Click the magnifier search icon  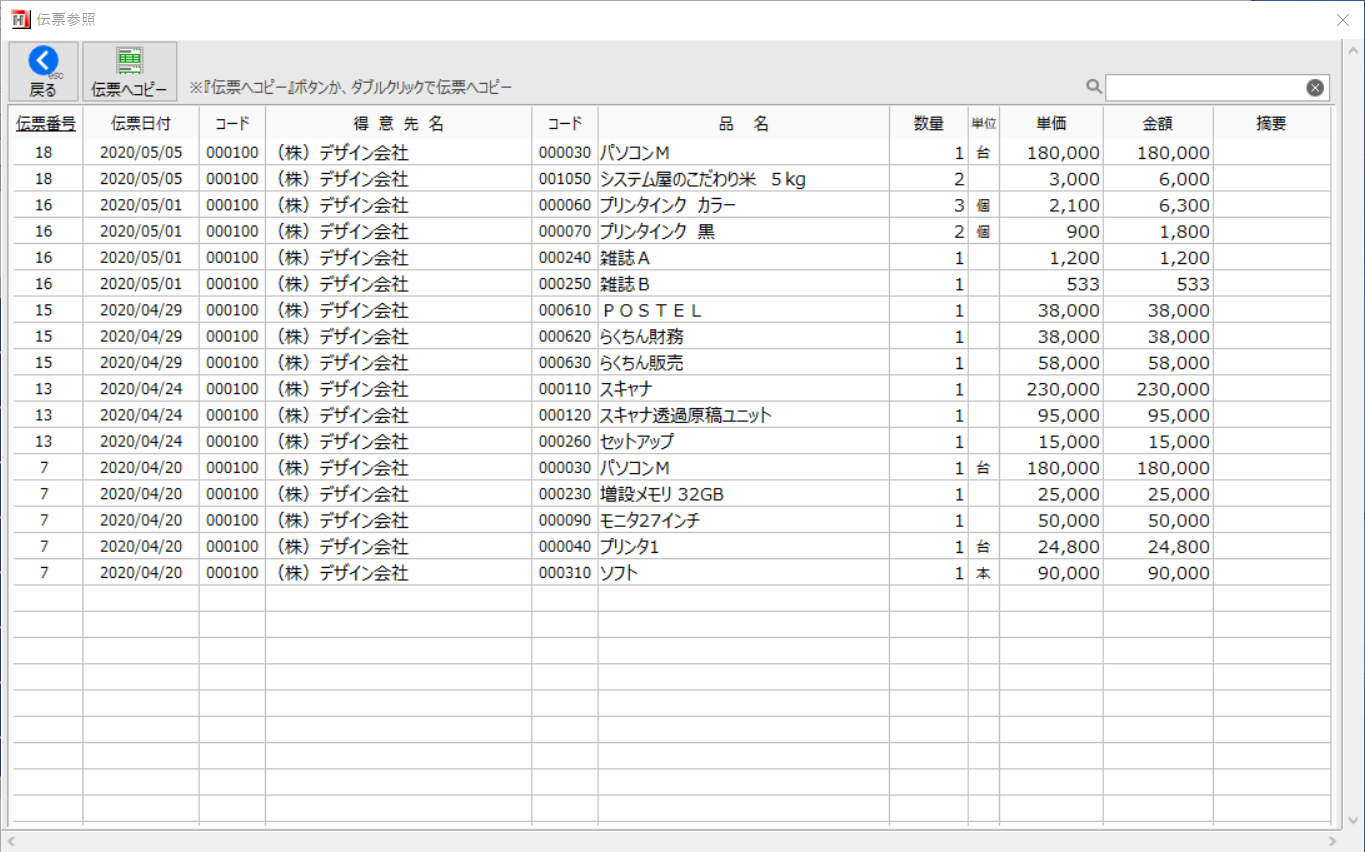[x=1094, y=87]
